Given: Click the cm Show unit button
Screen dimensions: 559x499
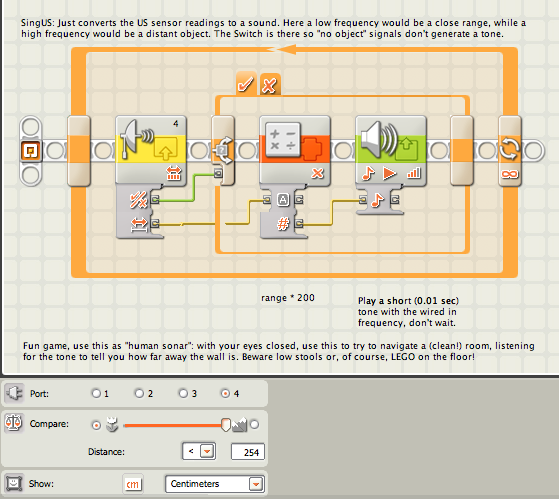Looking at the screenshot, I should [x=133, y=484].
